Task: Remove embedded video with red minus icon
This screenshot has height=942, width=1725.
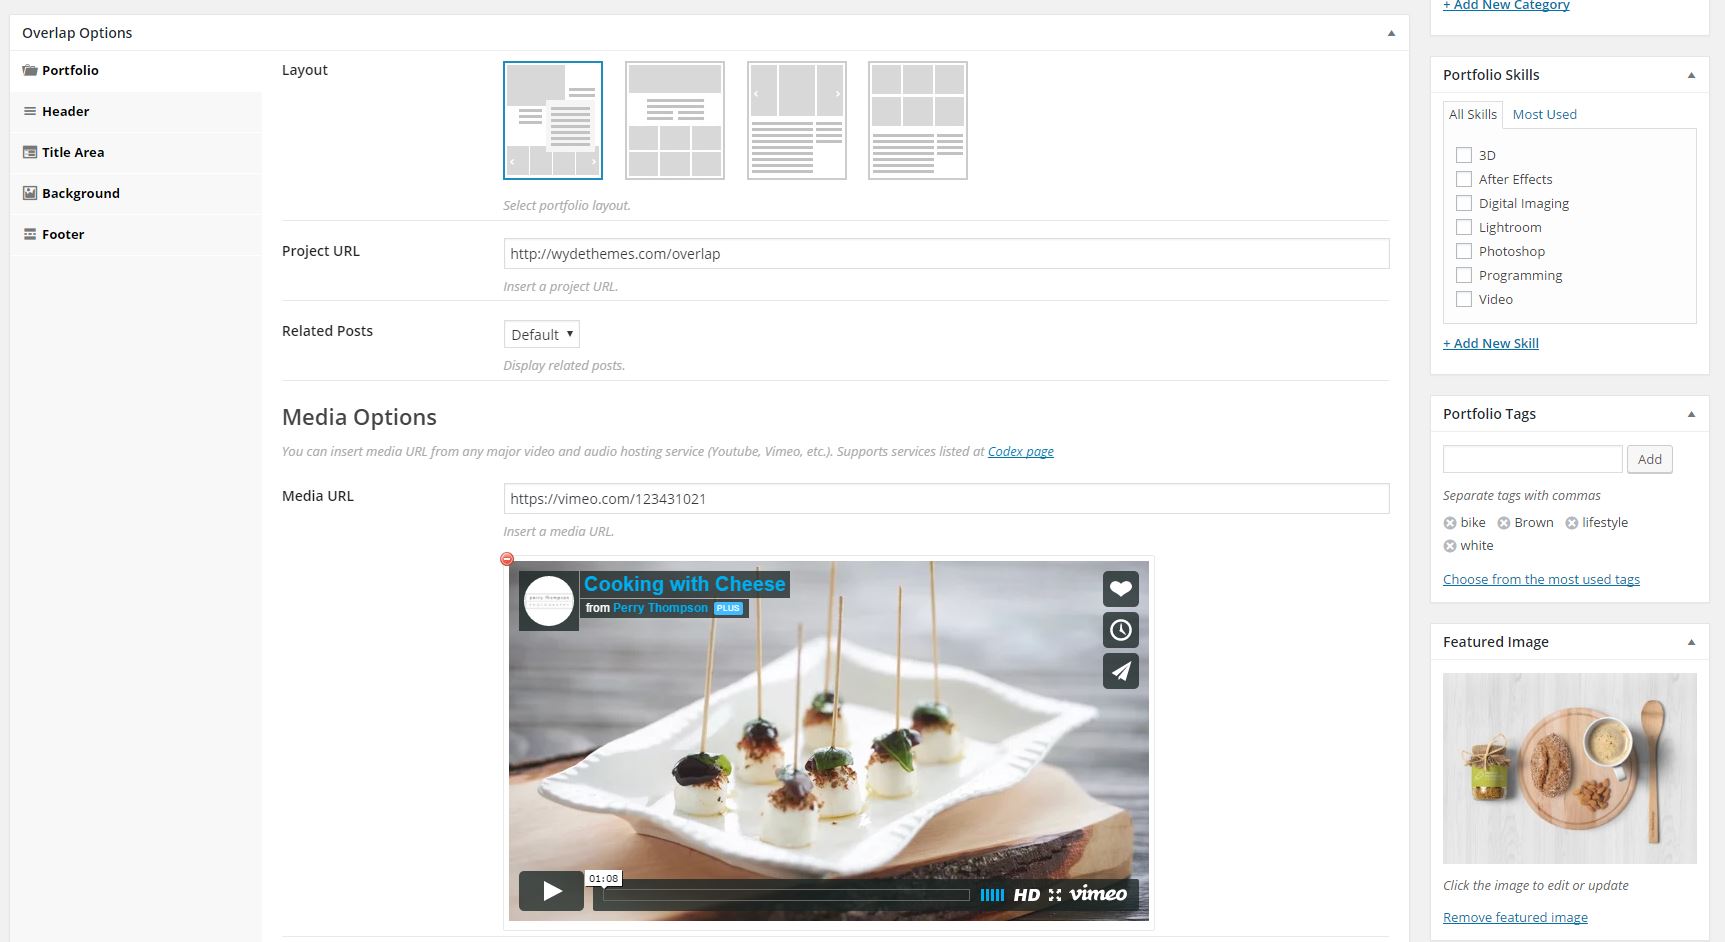Action: coord(507,559)
